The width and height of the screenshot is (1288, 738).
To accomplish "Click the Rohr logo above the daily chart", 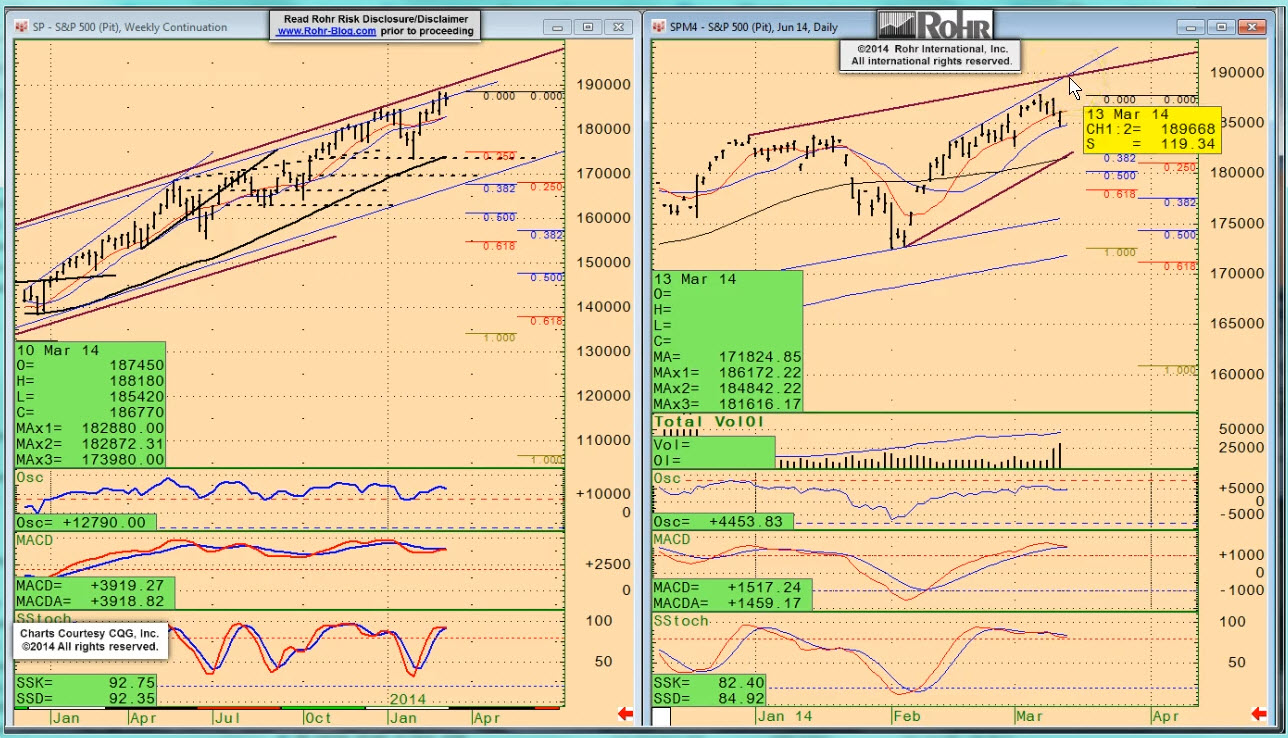I will 934,25.
